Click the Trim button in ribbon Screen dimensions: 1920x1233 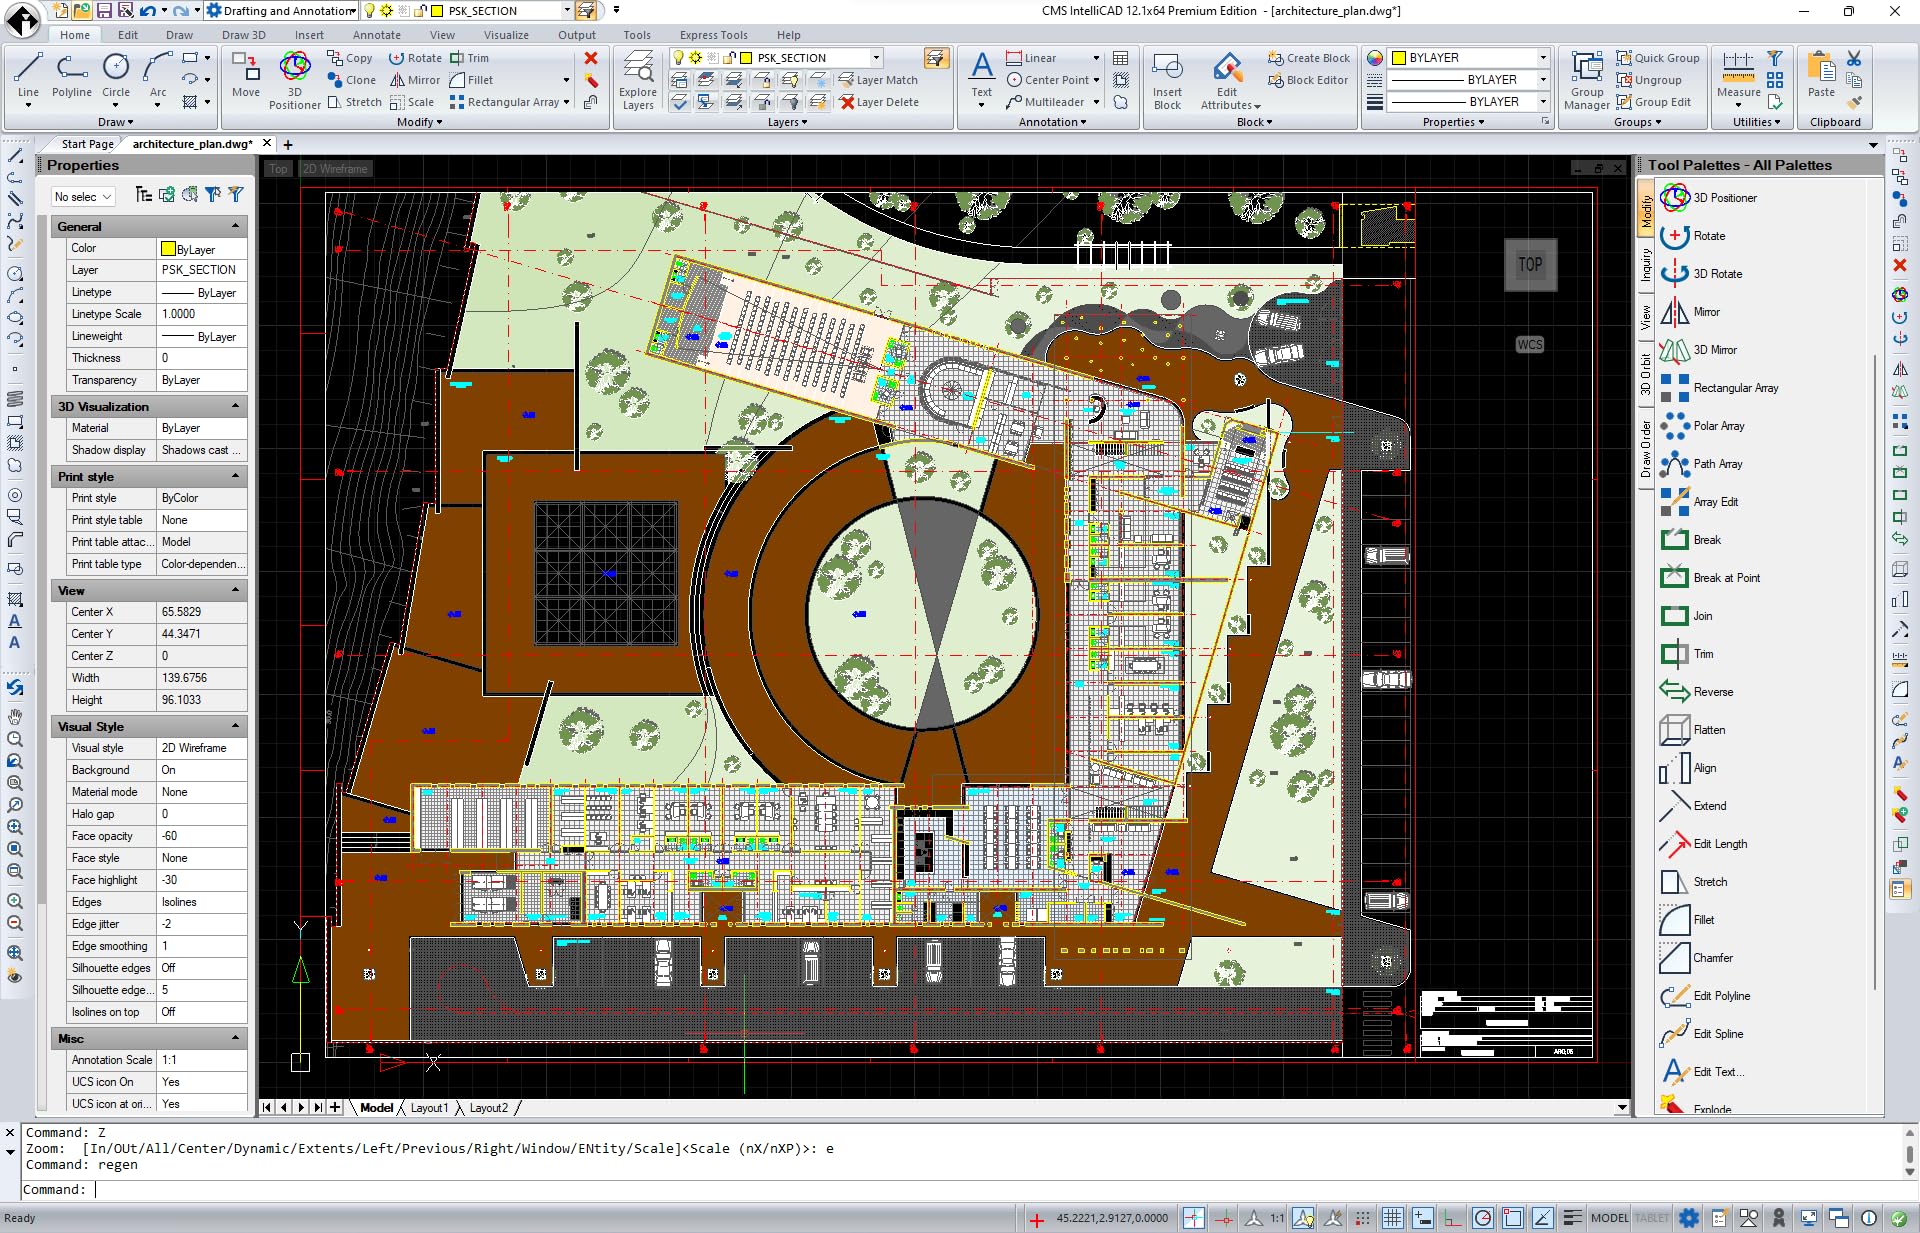point(470,58)
